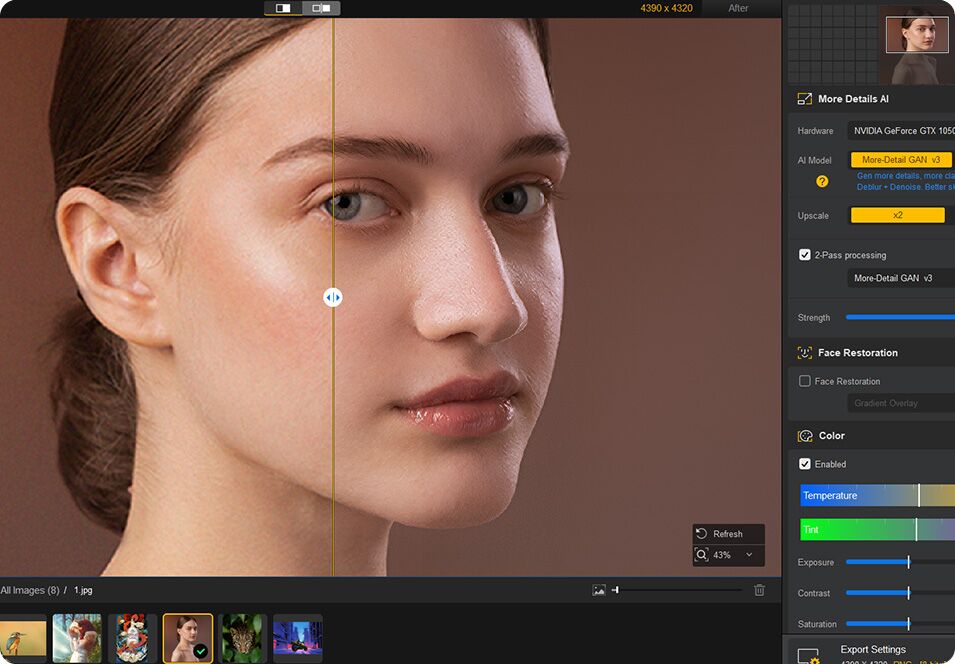
Task: Switch to single view mode icon
Action: (x=283, y=8)
